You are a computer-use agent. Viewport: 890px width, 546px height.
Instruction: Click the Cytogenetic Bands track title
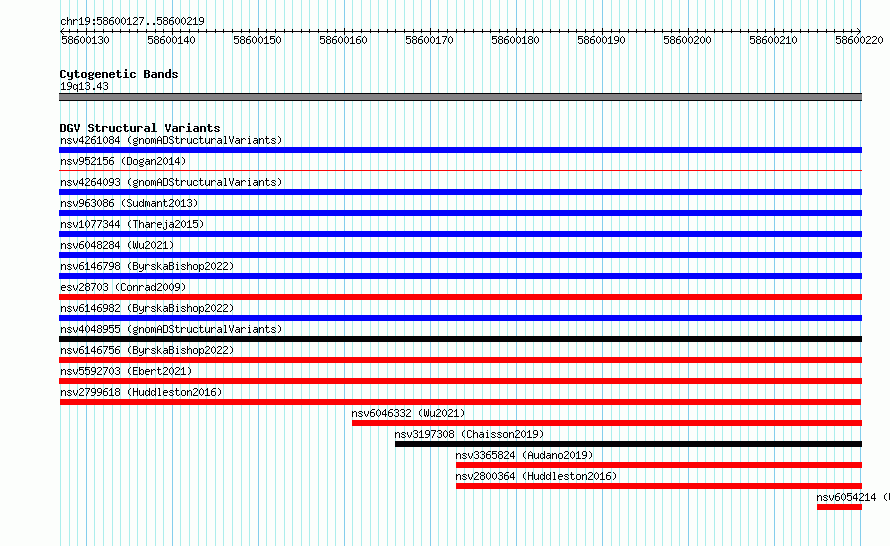click(x=119, y=74)
